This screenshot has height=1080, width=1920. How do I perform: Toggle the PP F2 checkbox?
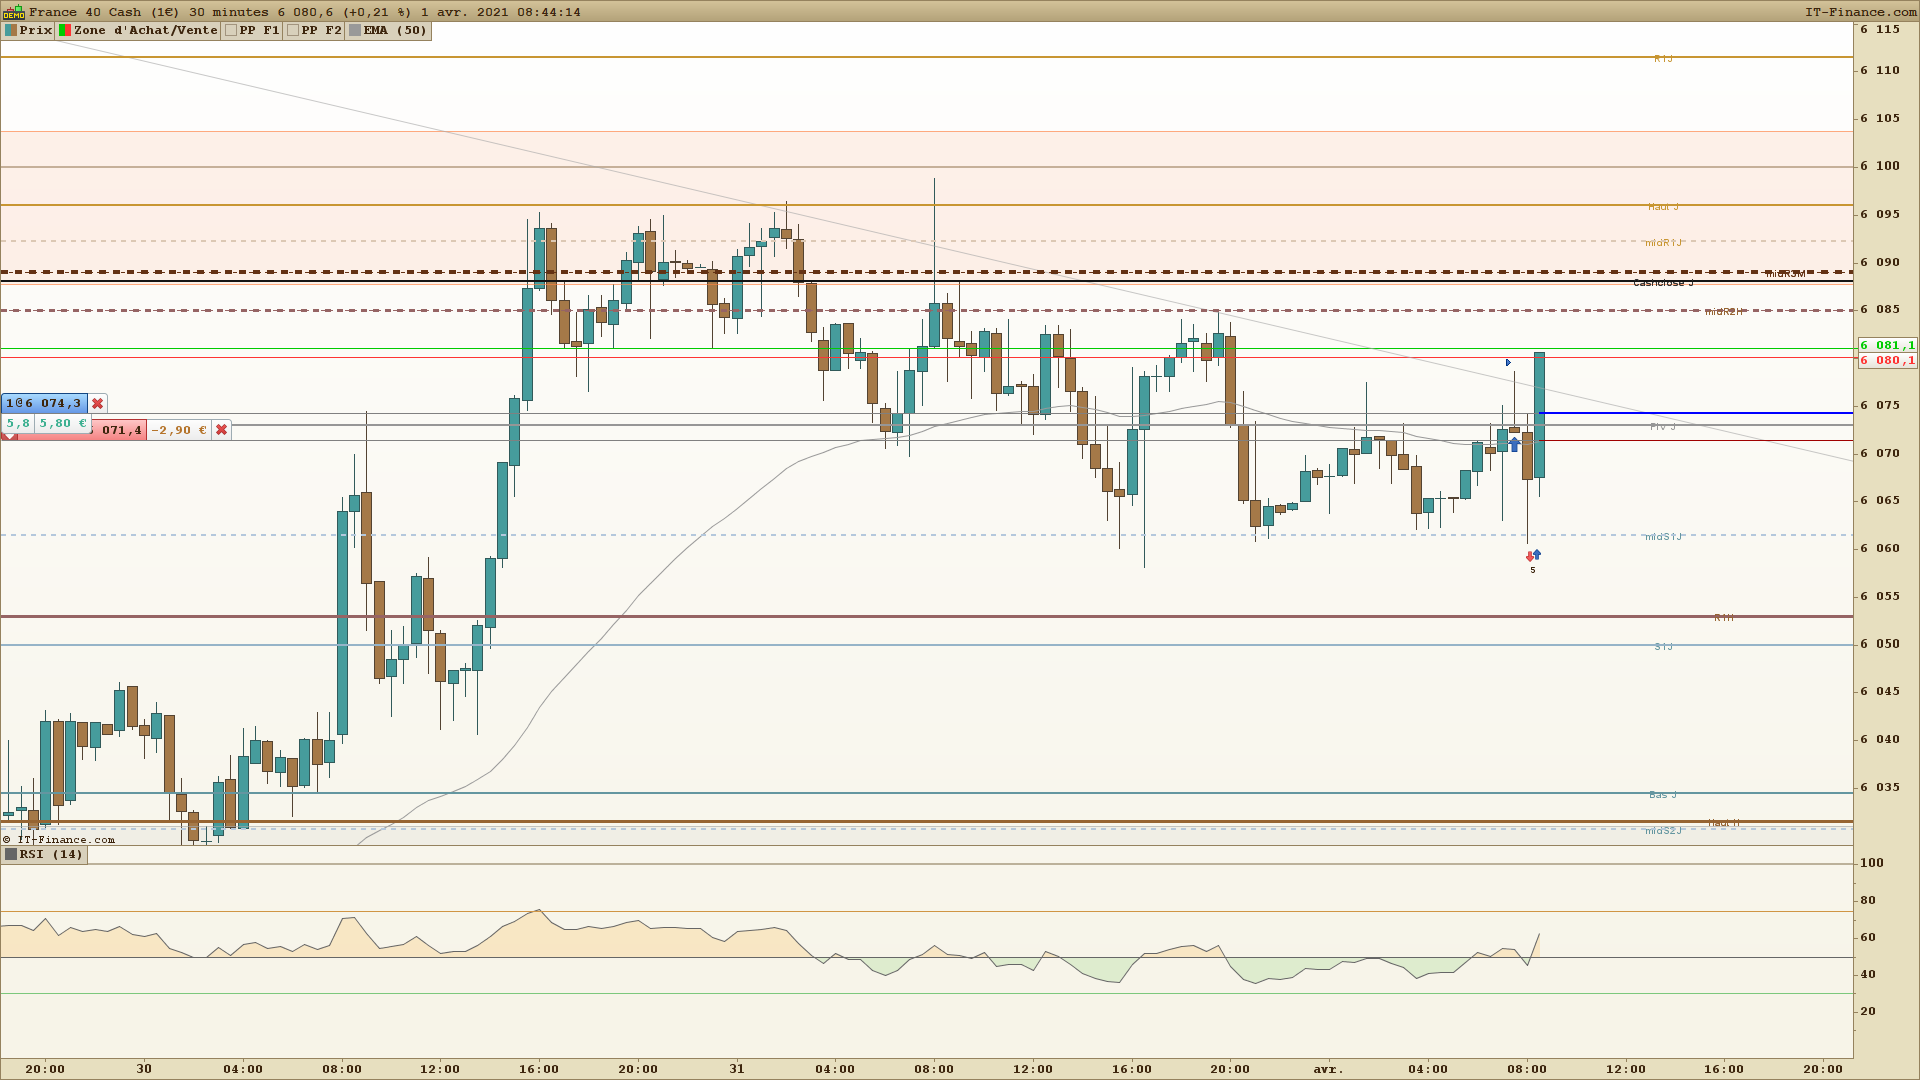coord(293,31)
